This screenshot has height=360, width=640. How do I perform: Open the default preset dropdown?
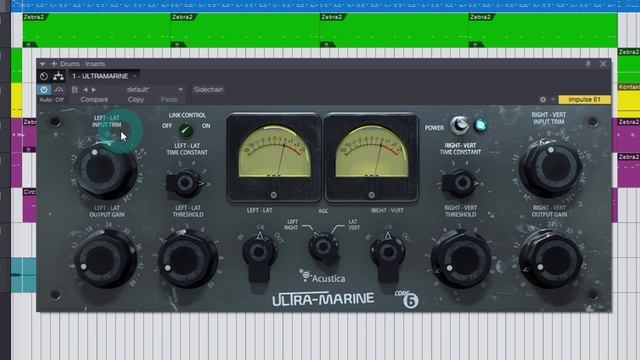pos(143,89)
